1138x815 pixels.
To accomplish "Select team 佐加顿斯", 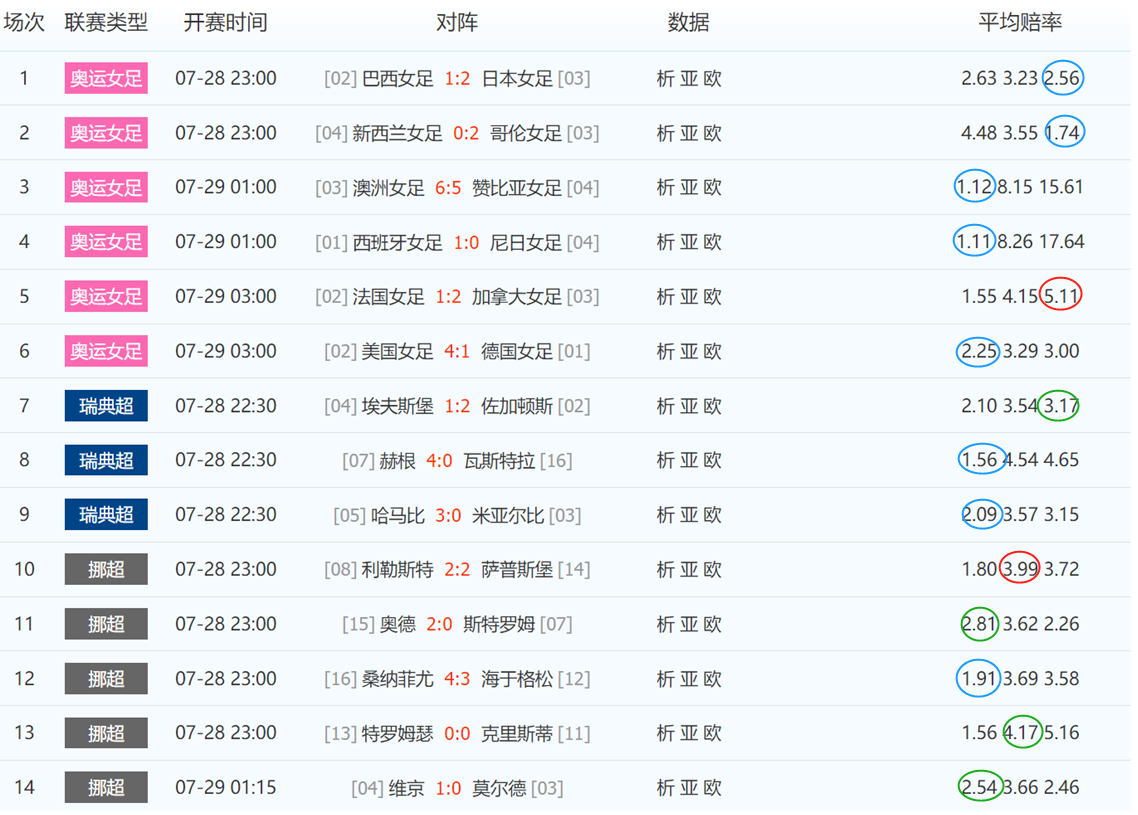I will (x=517, y=406).
